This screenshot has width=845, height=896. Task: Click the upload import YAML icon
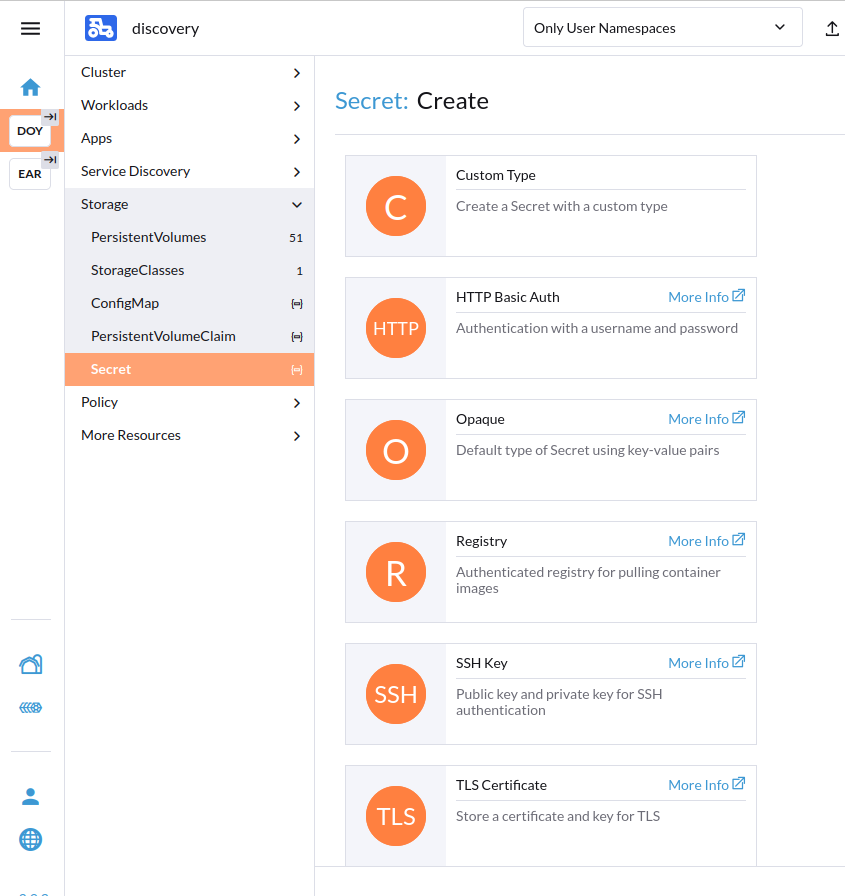(831, 29)
